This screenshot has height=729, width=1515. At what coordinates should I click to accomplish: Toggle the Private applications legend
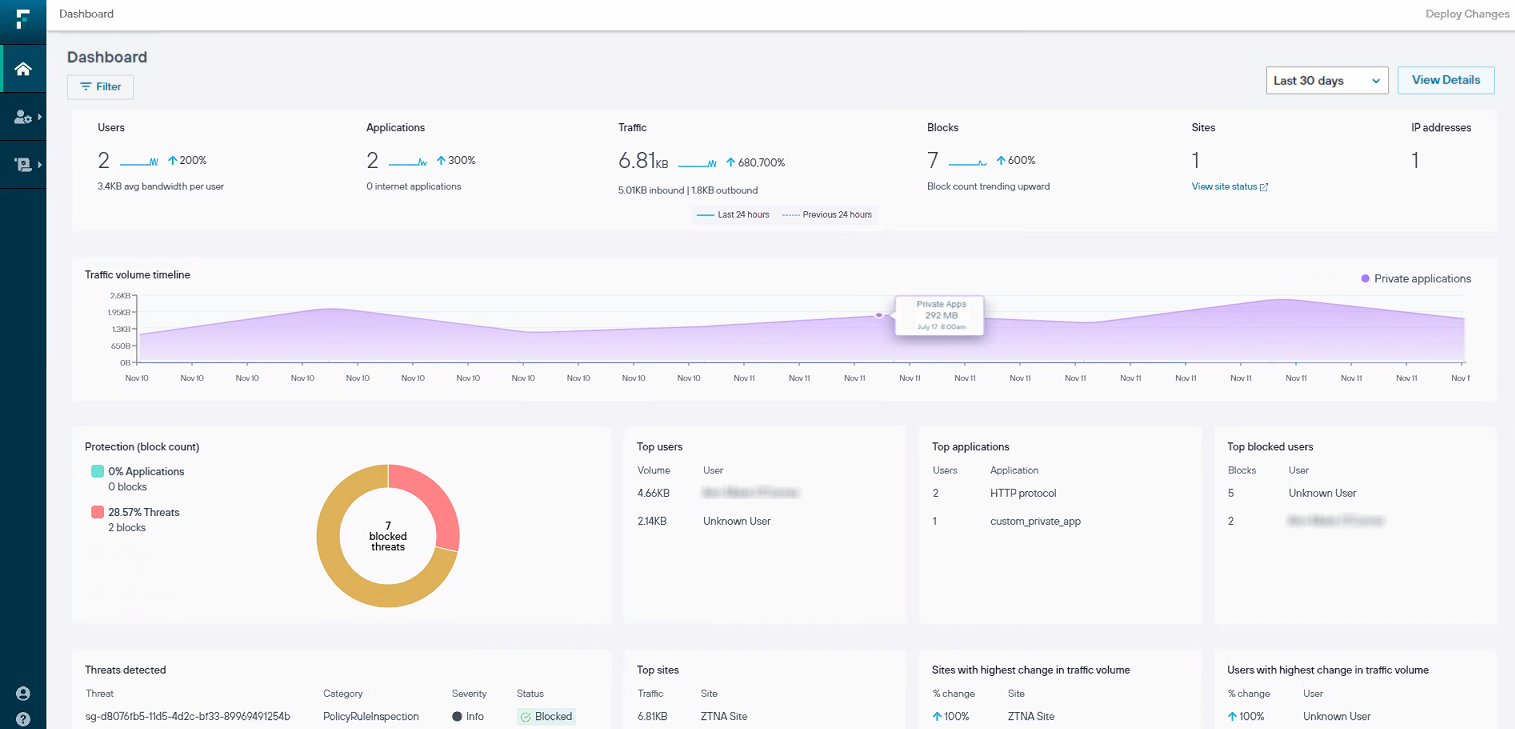pyautogui.click(x=1415, y=278)
